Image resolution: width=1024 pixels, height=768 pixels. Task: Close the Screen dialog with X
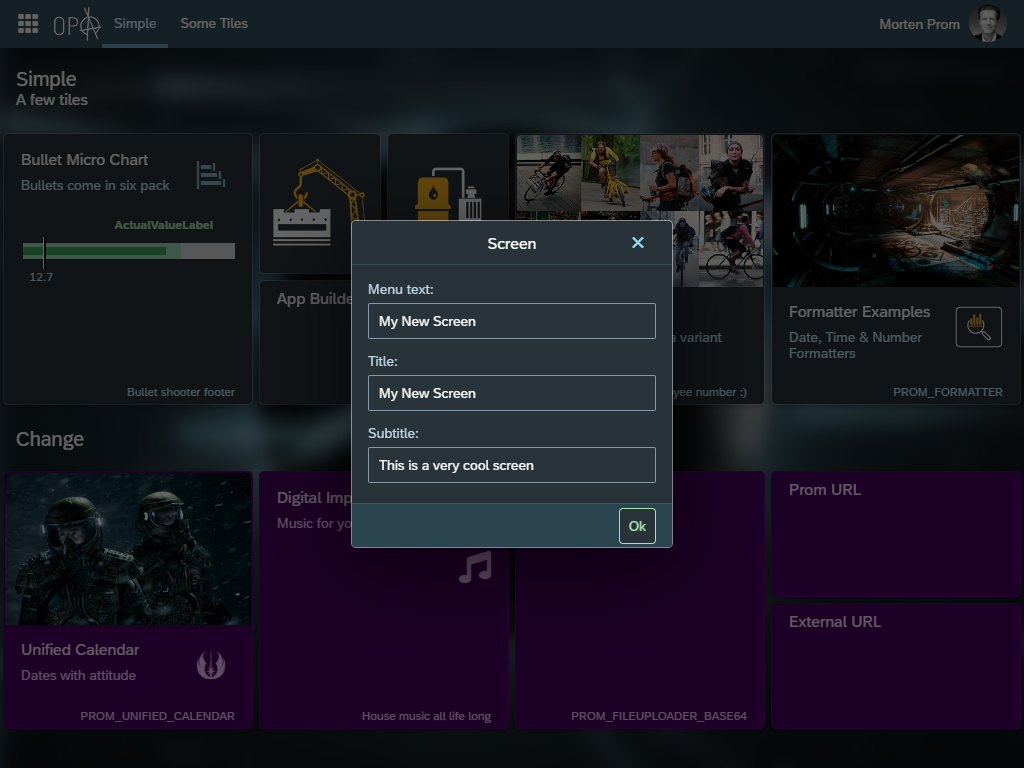638,243
